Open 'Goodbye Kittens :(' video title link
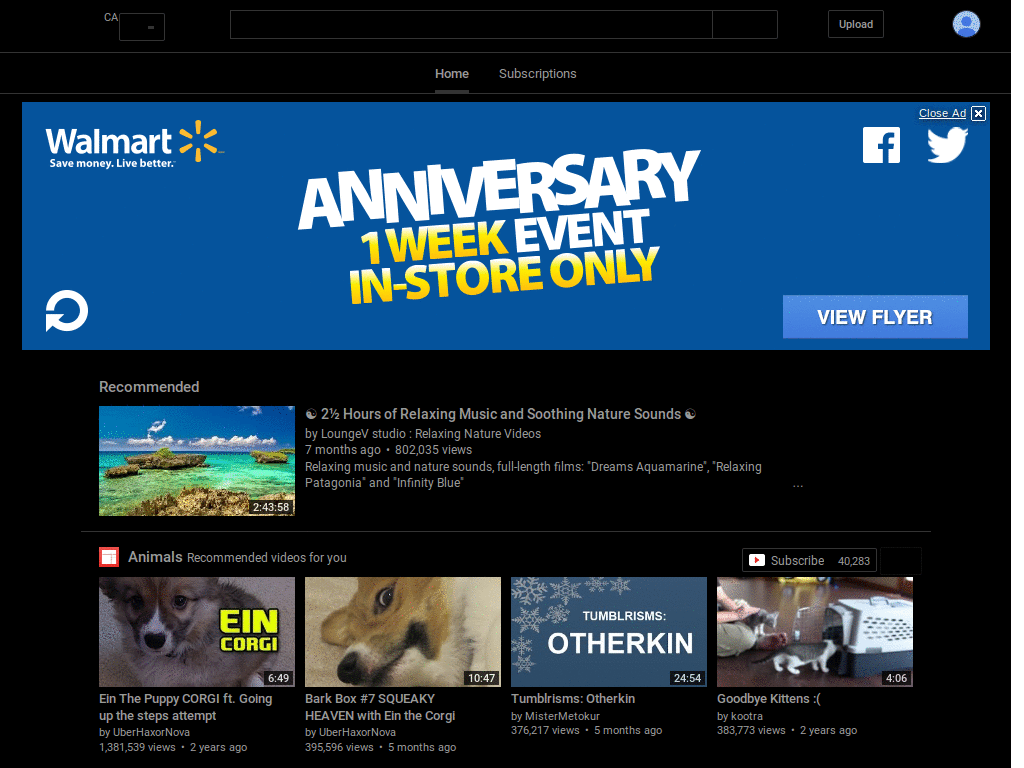1024x768 pixels. coord(768,699)
